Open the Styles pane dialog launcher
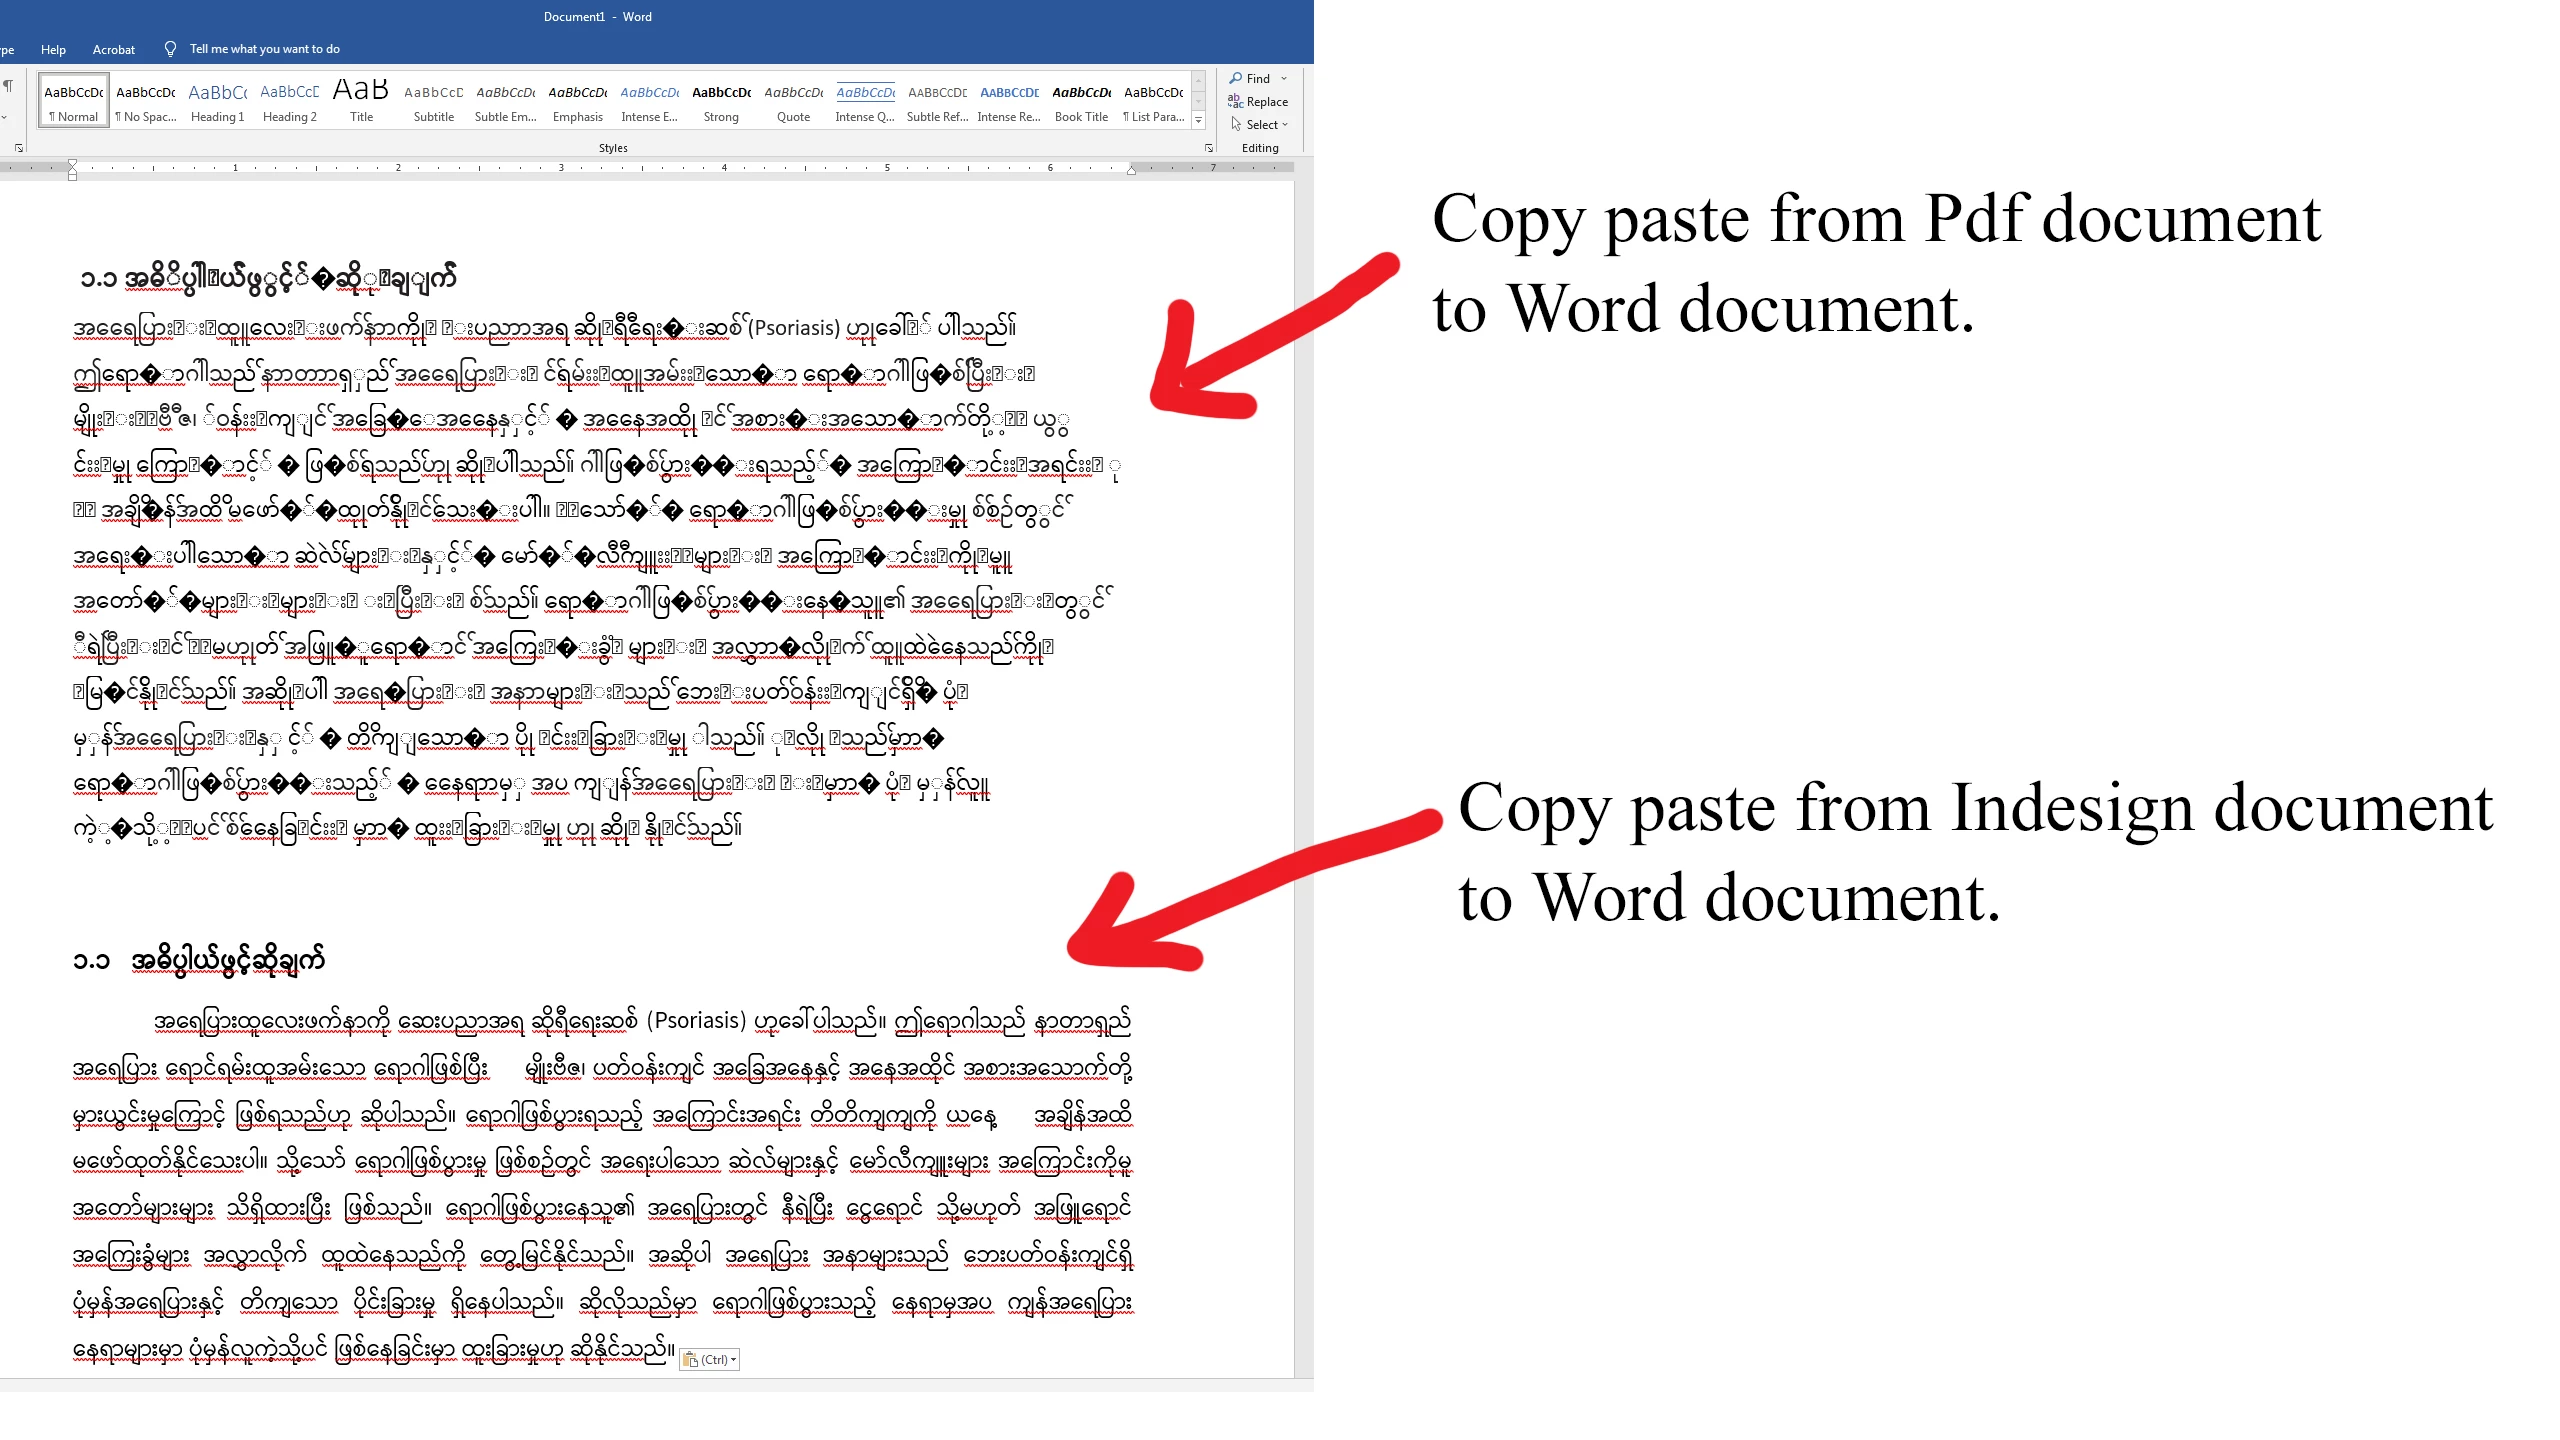 click(x=1208, y=148)
